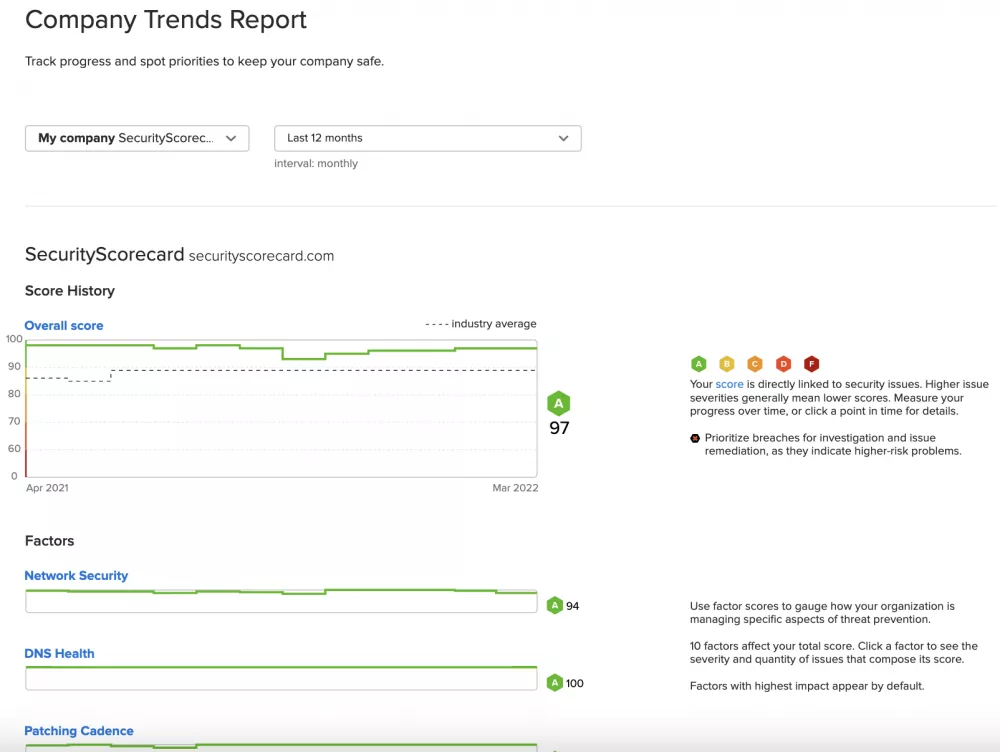Click the green A grade hexagon in legend
The width and height of the screenshot is (1000, 752).
pos(699,364)
